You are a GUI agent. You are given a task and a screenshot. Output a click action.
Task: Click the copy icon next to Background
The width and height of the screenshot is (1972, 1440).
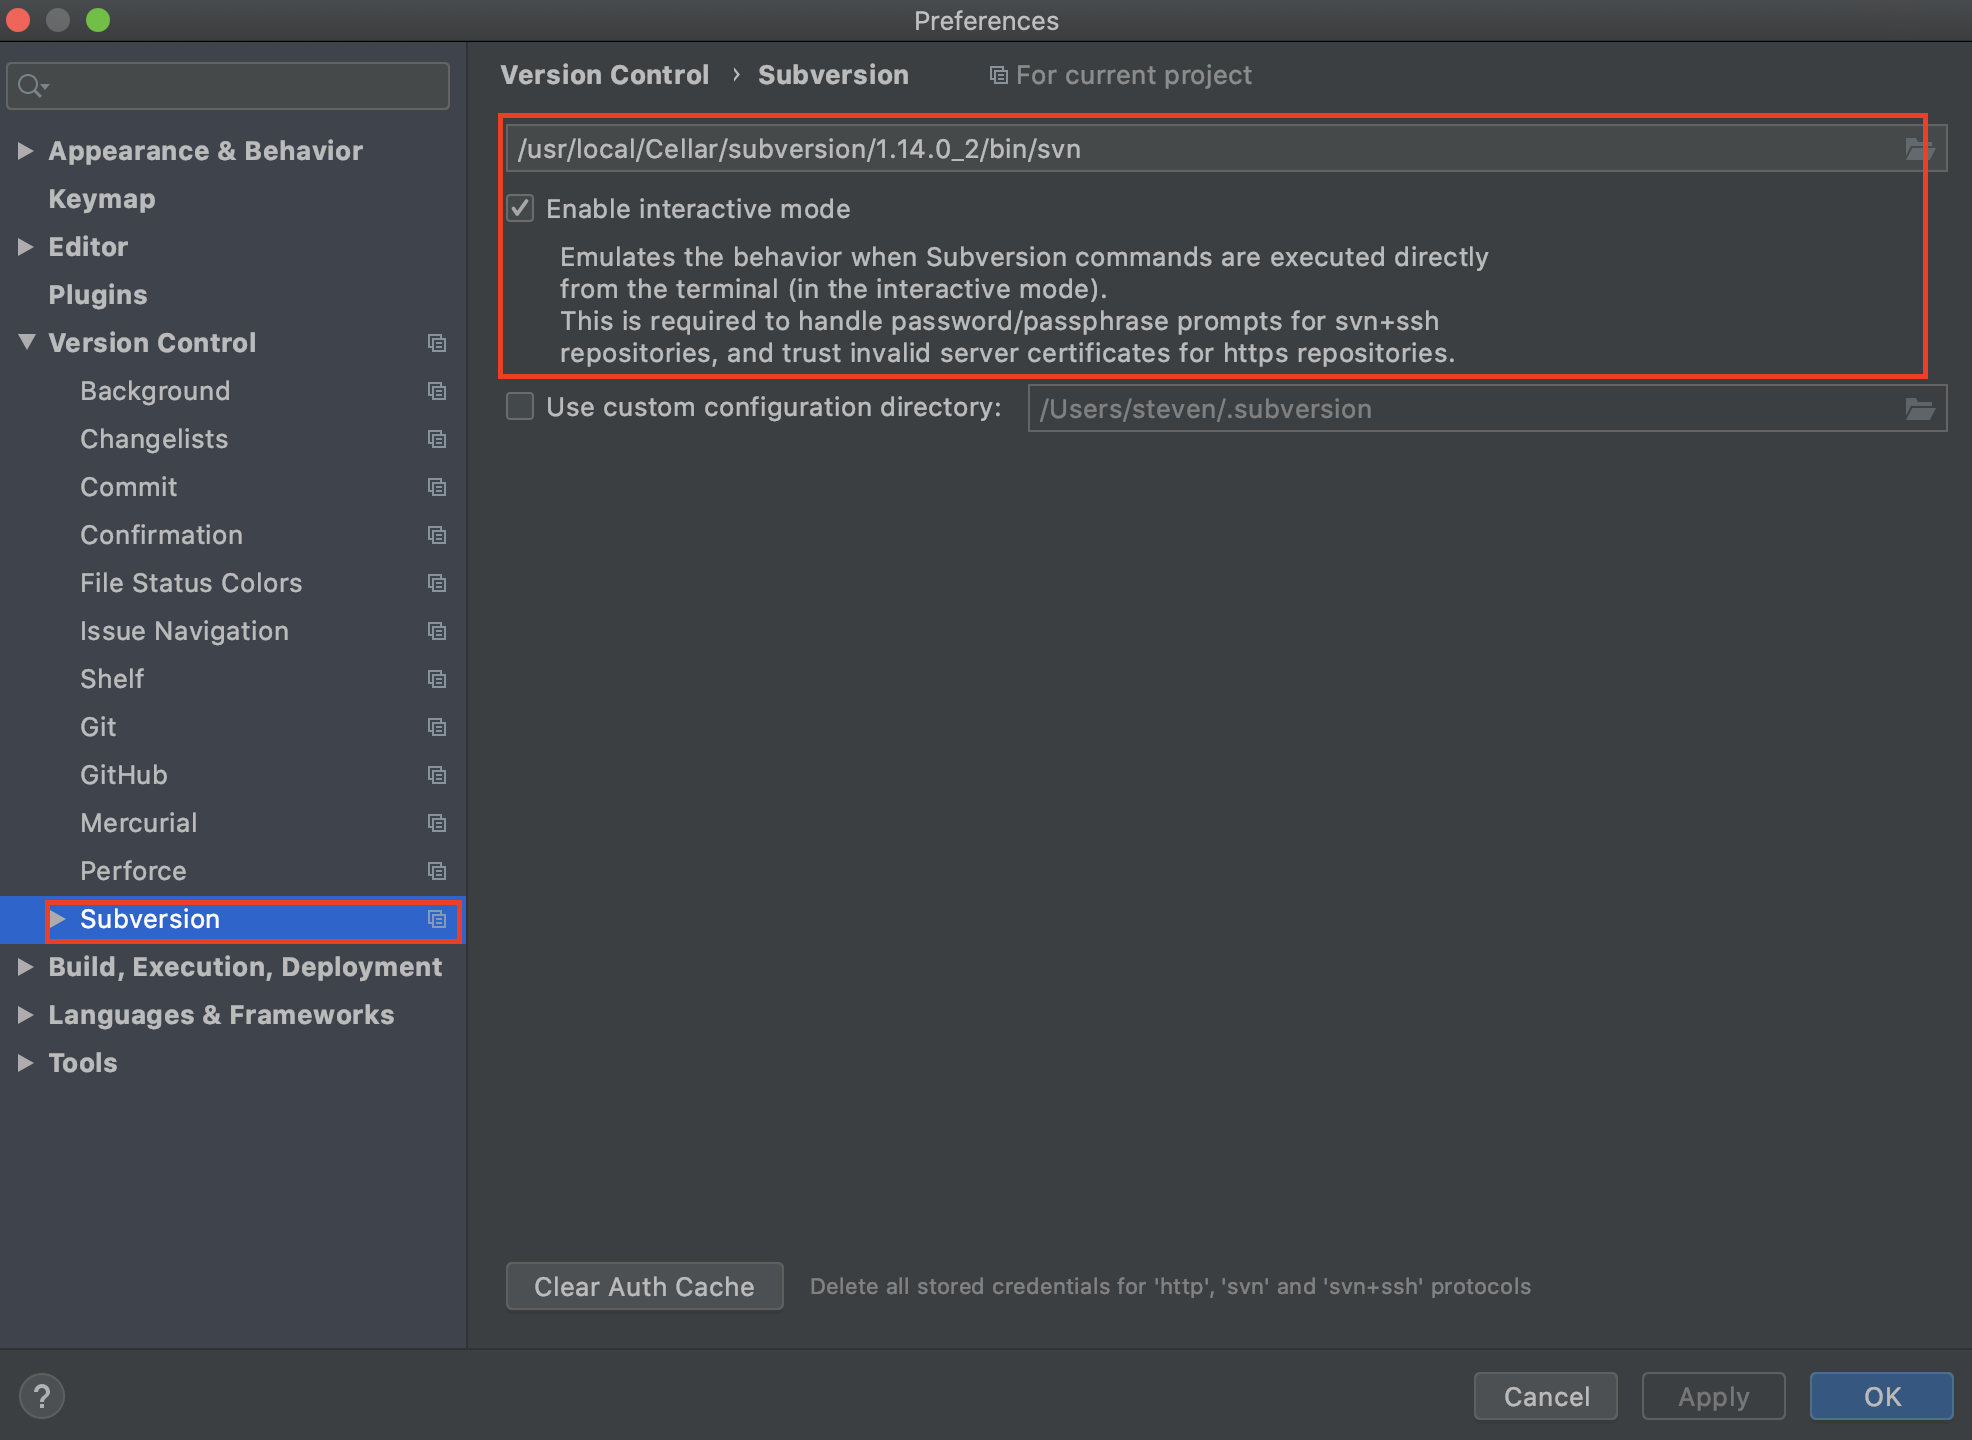tap(436, 392)
